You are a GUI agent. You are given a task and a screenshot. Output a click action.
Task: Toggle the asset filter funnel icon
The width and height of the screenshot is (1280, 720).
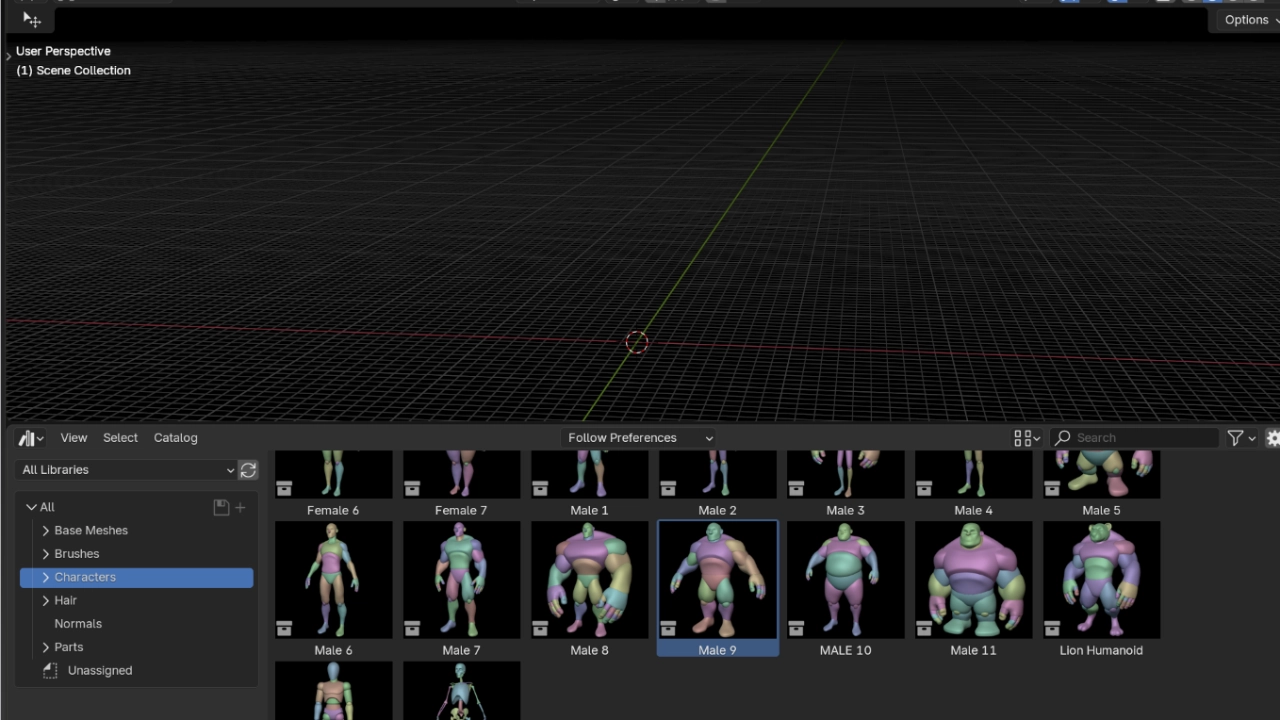[x=1235, y=438]
